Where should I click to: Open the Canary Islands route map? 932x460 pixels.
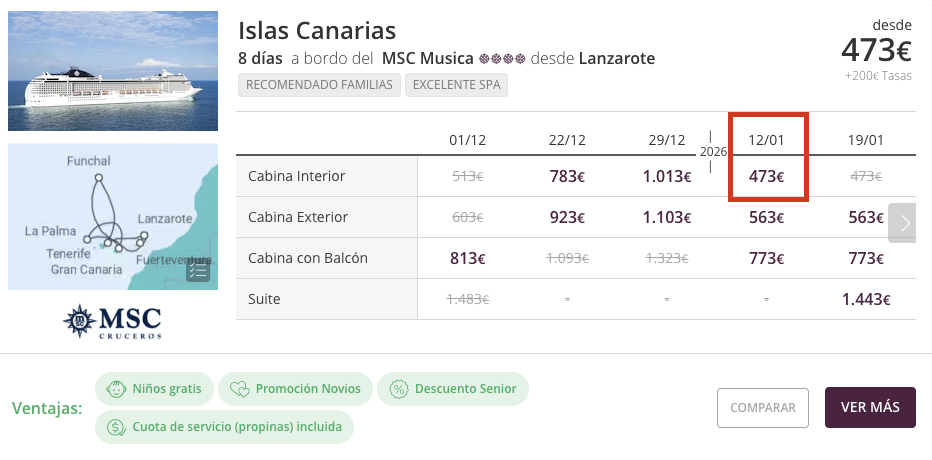point(113,216)
